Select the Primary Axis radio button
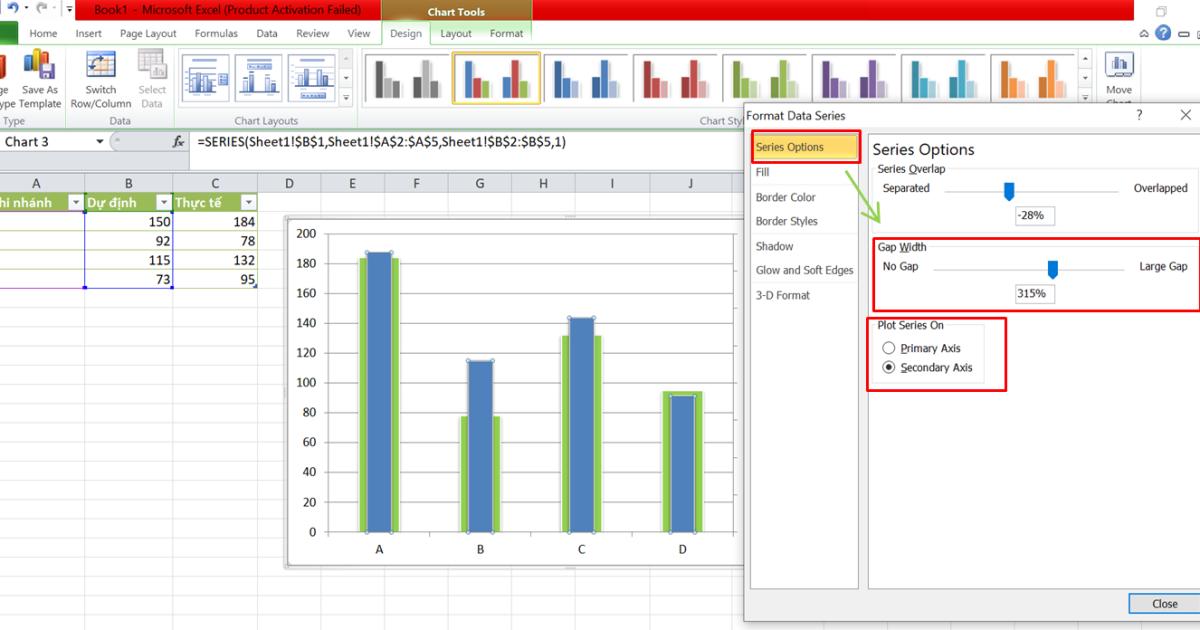Screen dimensions: 1200x630 pos(889,349)
